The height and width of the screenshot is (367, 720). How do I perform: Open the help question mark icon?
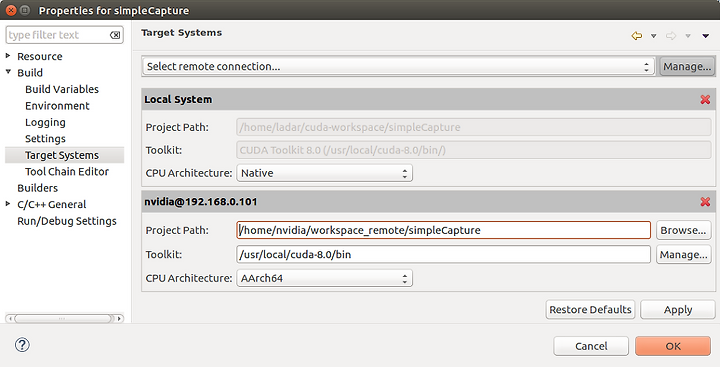pos(22,345)
